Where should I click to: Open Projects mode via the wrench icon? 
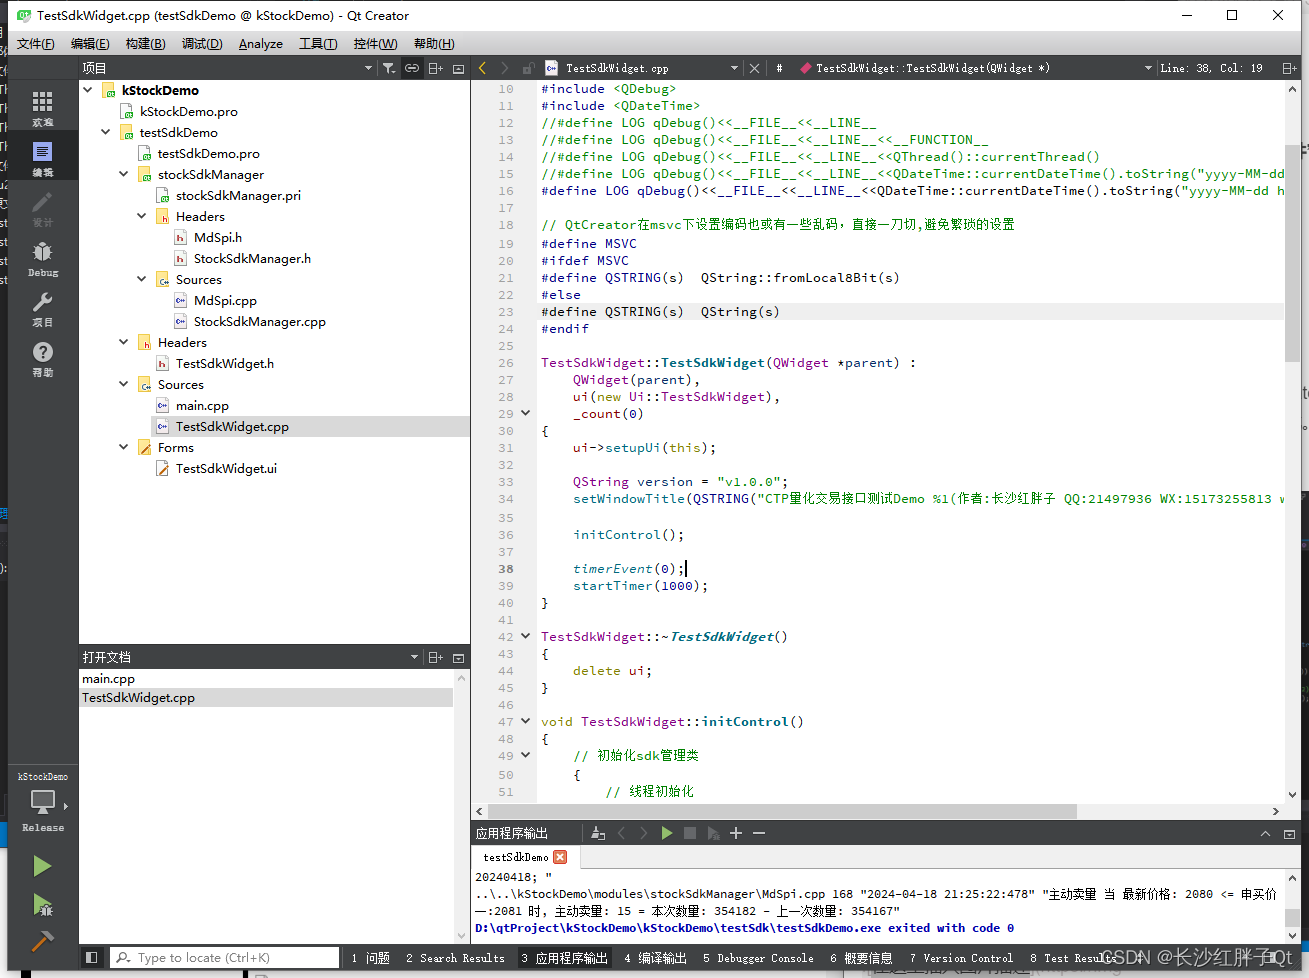pyautogui.click(x=42, y=308)
